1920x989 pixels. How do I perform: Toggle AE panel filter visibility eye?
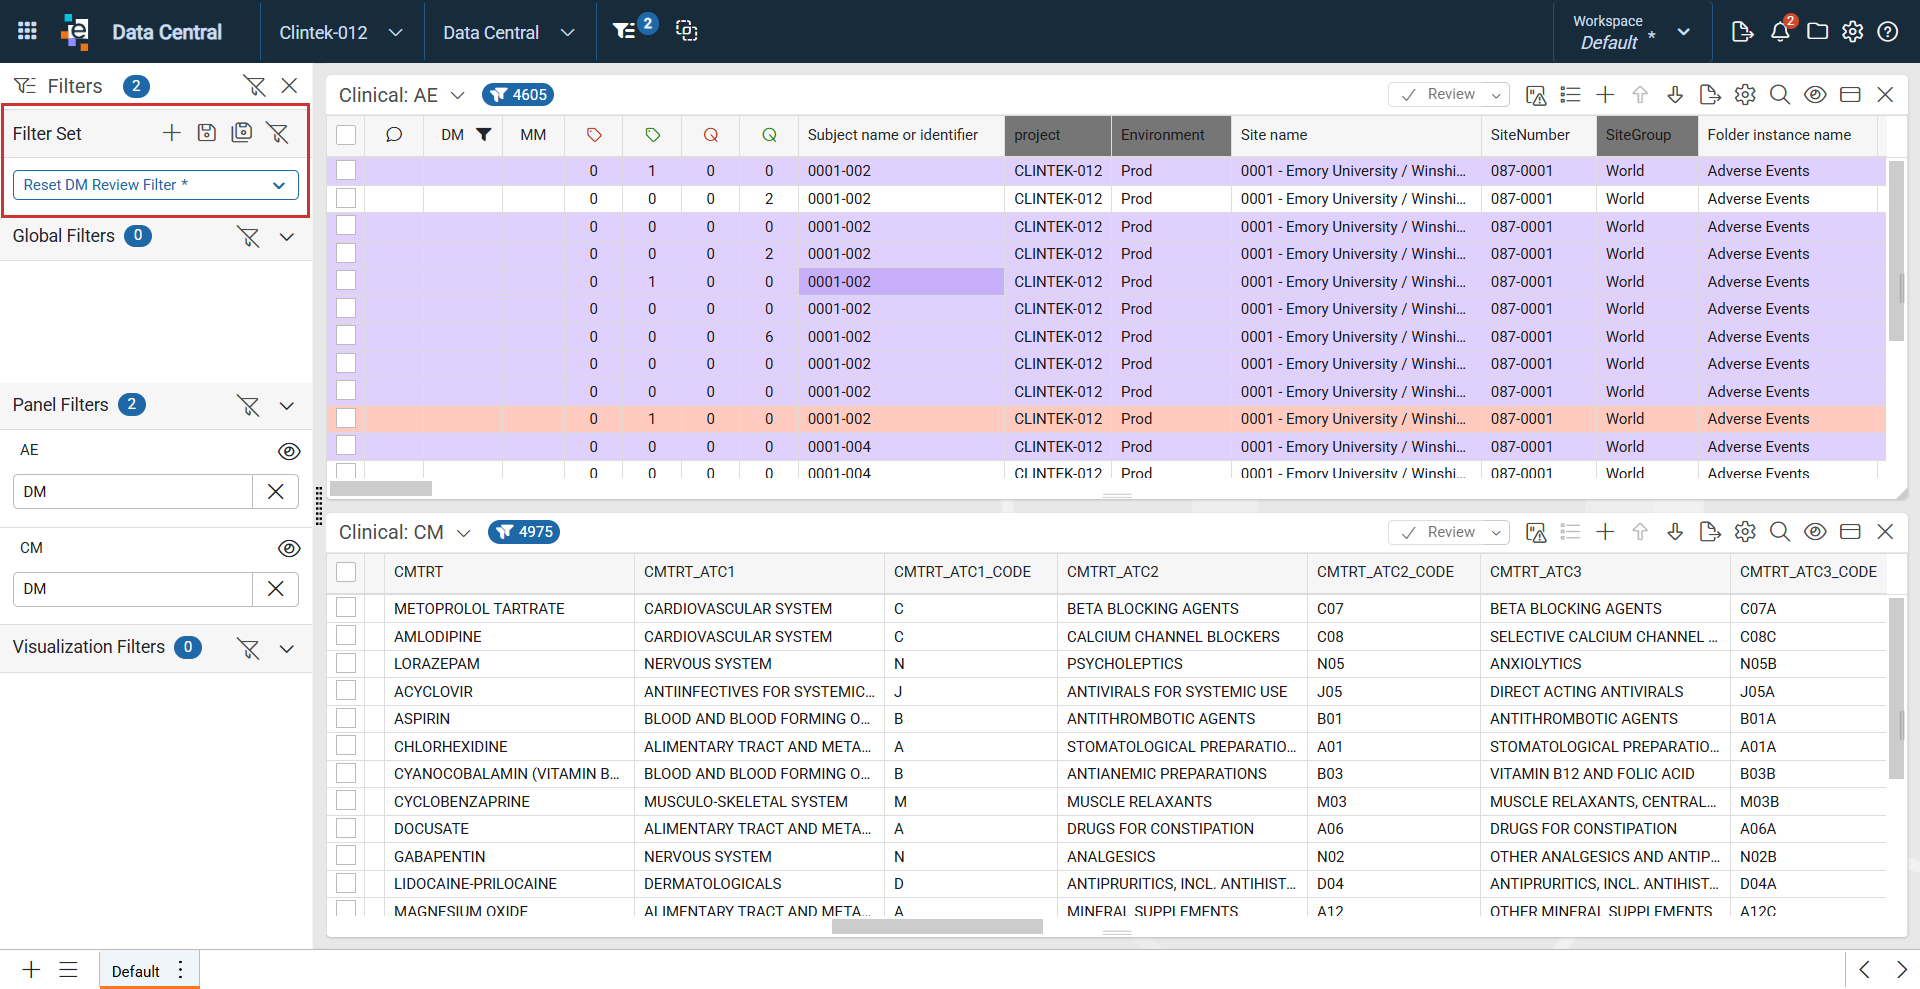point(289,451)
